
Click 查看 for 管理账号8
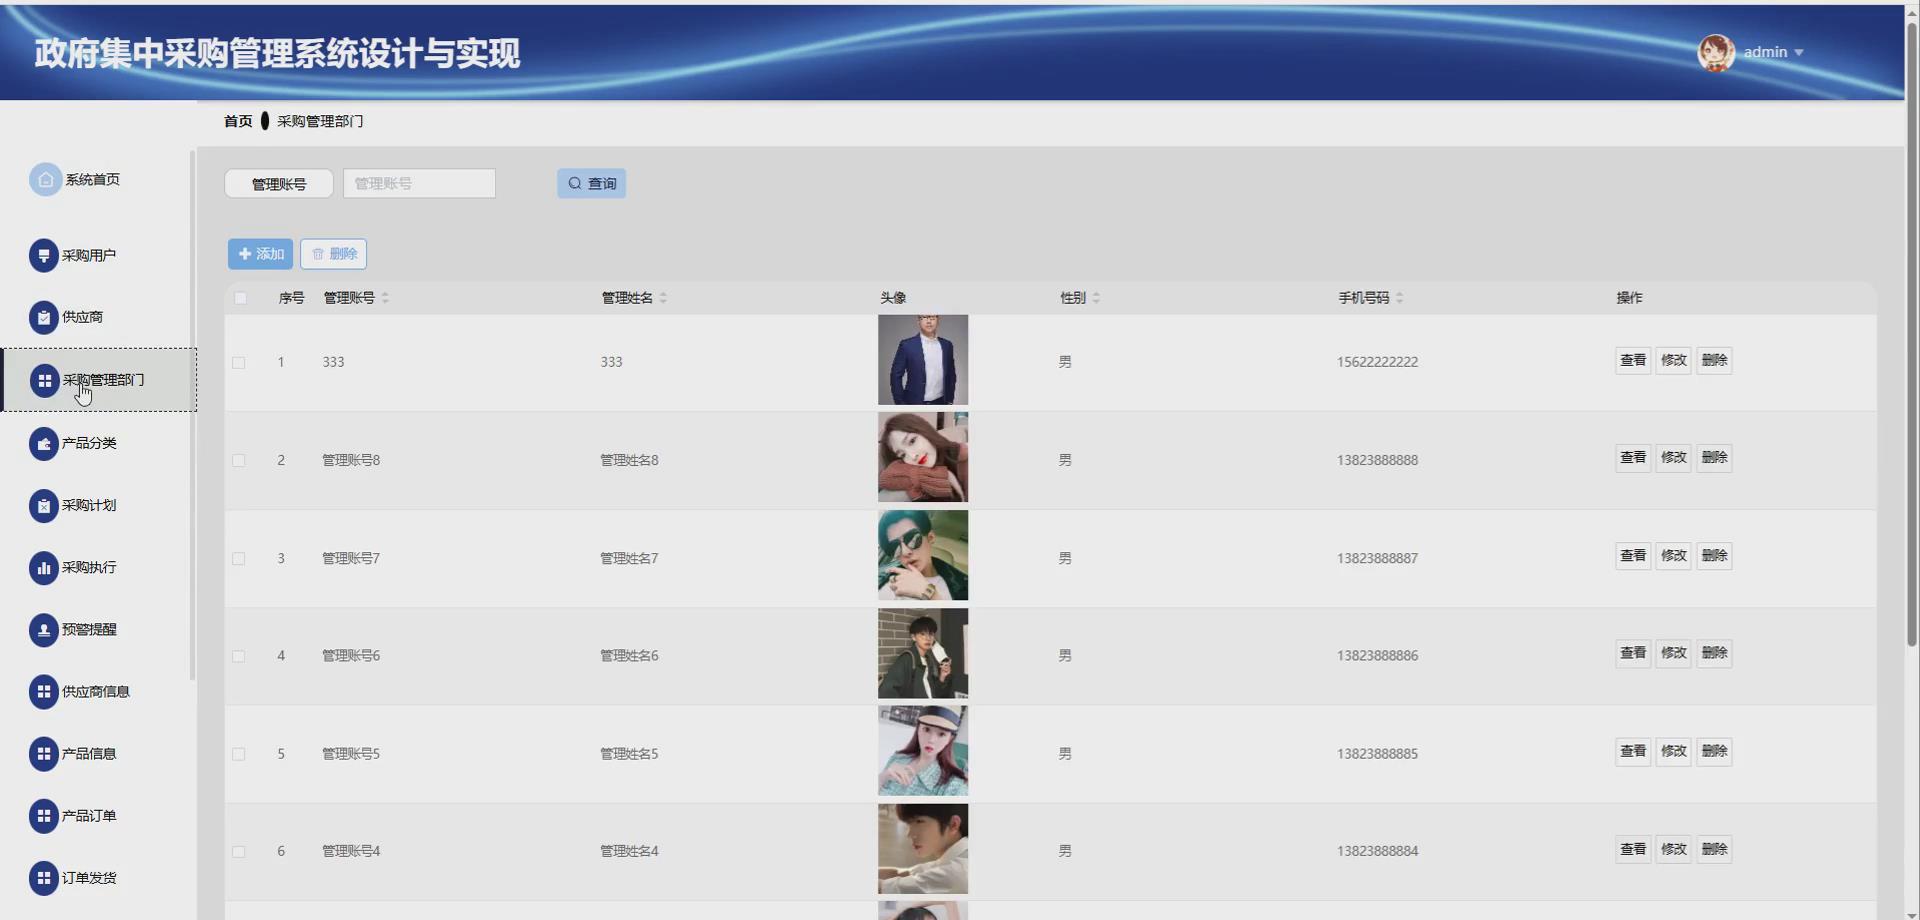click(x=1633, y=458)
